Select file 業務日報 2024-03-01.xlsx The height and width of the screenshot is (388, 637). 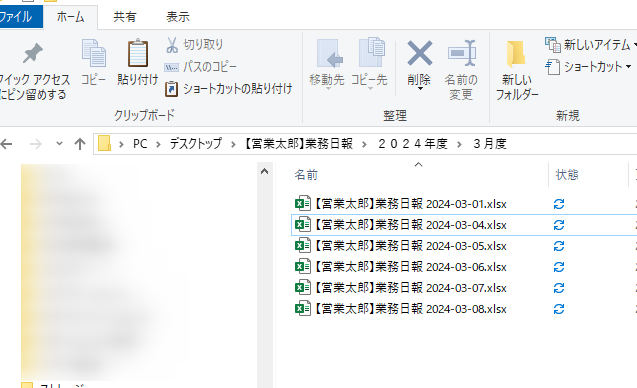point(410,204)
